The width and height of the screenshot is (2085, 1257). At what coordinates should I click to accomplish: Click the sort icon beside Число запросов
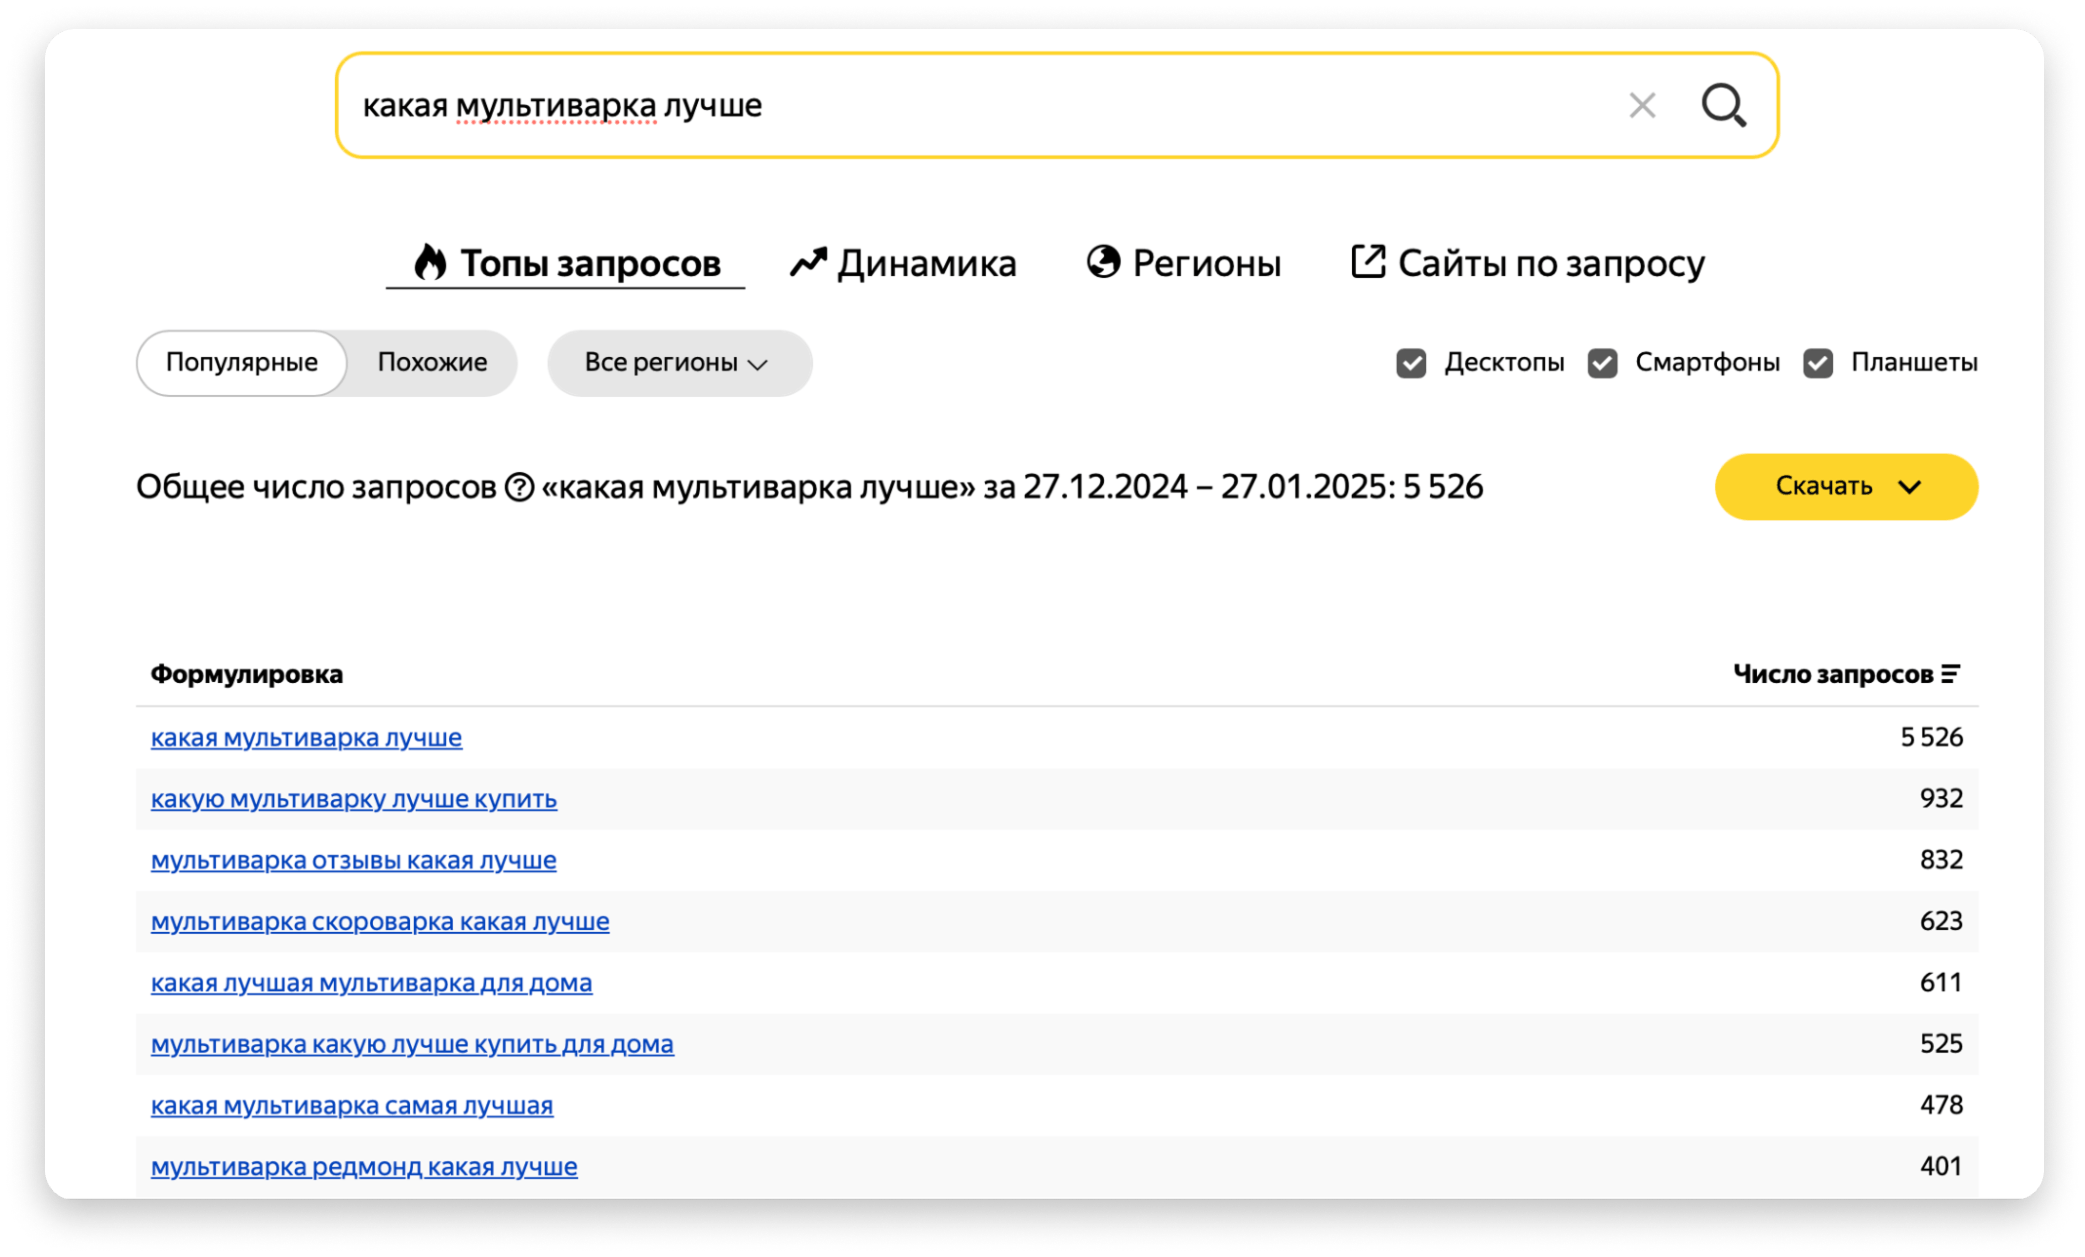coord(1950,674)
